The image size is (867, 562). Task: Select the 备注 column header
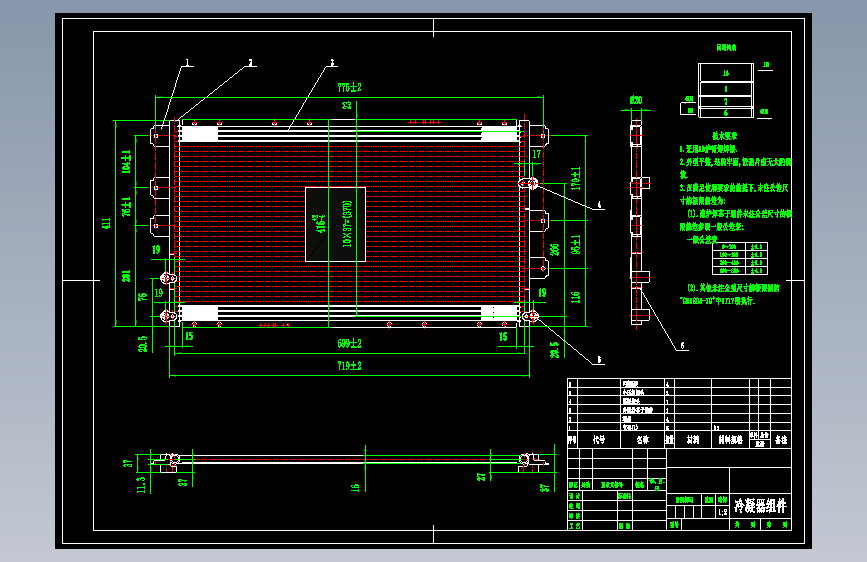(781, 440)
